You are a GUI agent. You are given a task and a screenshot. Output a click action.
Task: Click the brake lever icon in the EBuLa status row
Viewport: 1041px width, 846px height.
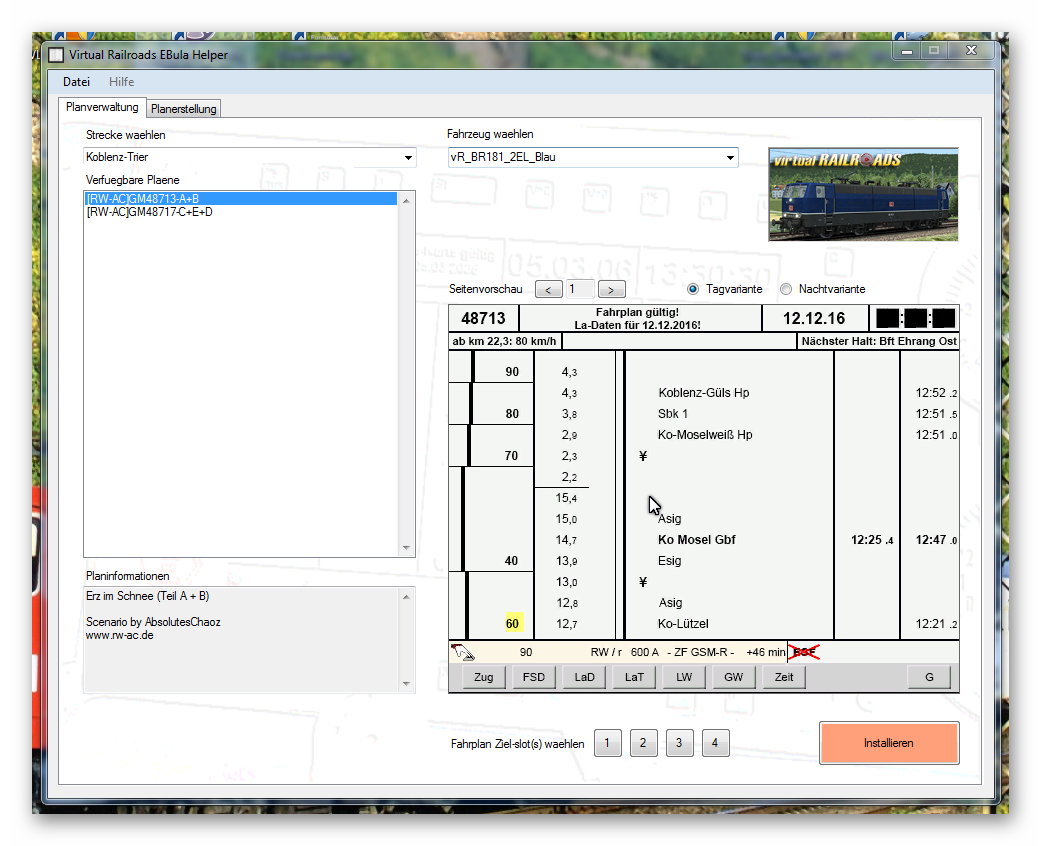pyautogui.click(x=464, y=653)
